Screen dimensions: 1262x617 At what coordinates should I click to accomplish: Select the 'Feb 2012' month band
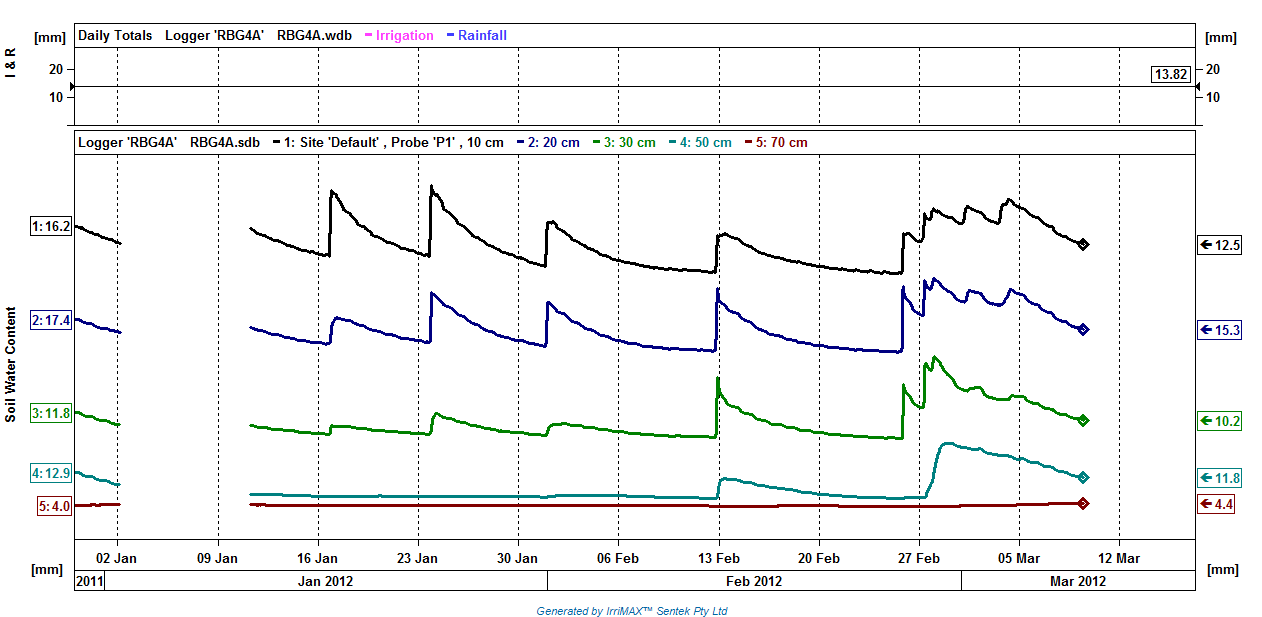click(754, 580)
